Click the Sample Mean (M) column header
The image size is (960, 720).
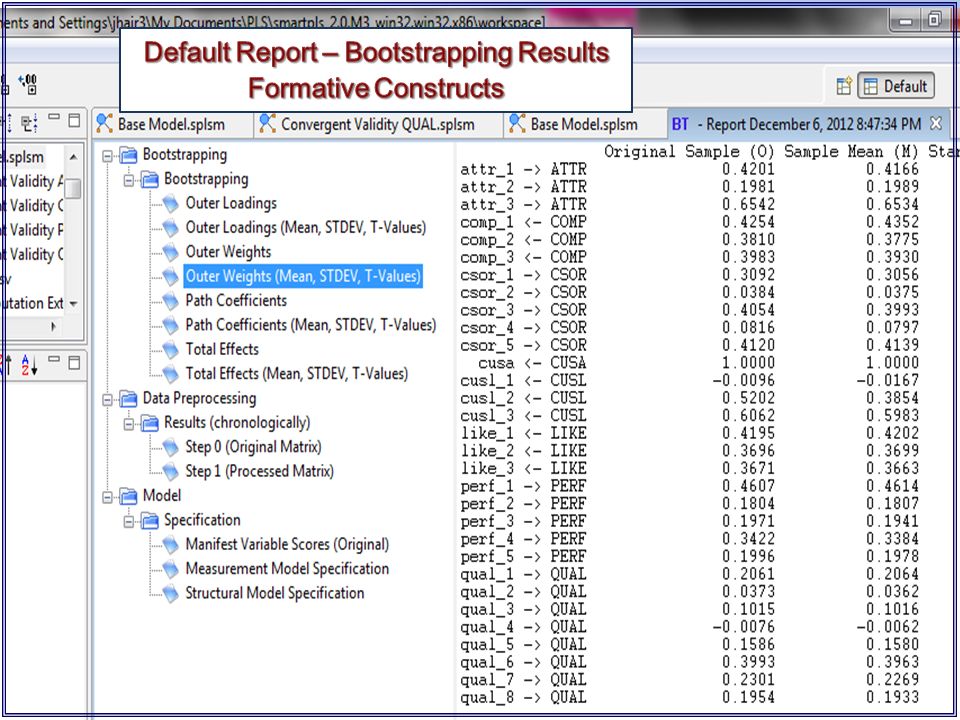point(852,151)
